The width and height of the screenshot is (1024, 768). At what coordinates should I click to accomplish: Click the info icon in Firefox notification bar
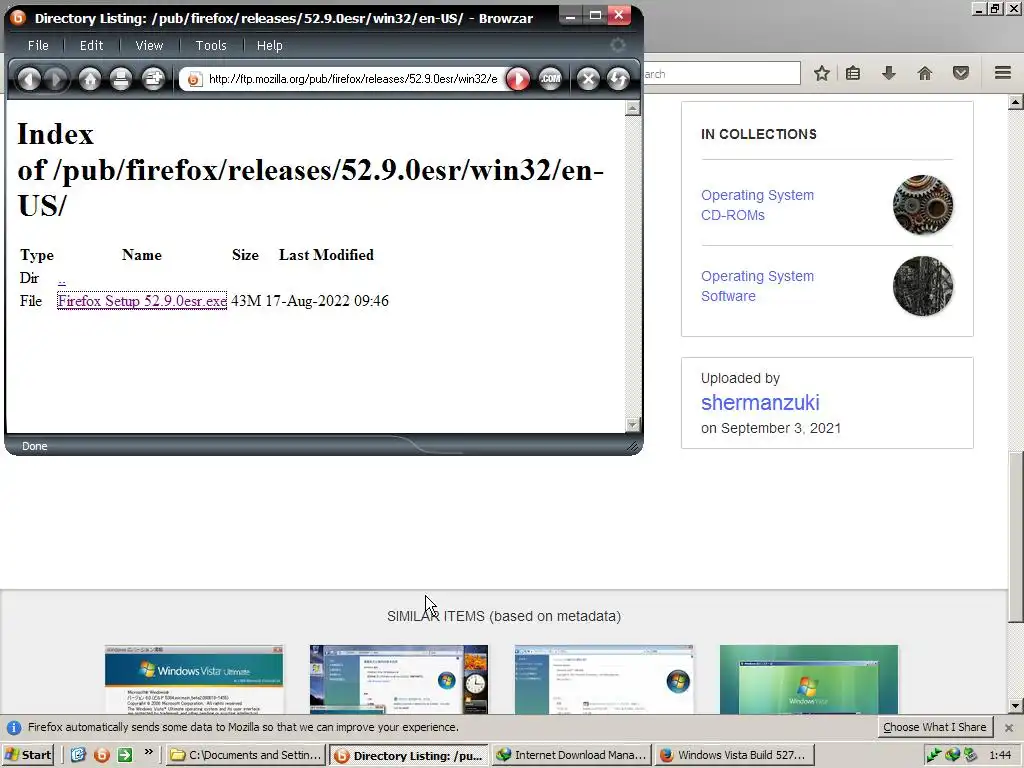[14, 728]
